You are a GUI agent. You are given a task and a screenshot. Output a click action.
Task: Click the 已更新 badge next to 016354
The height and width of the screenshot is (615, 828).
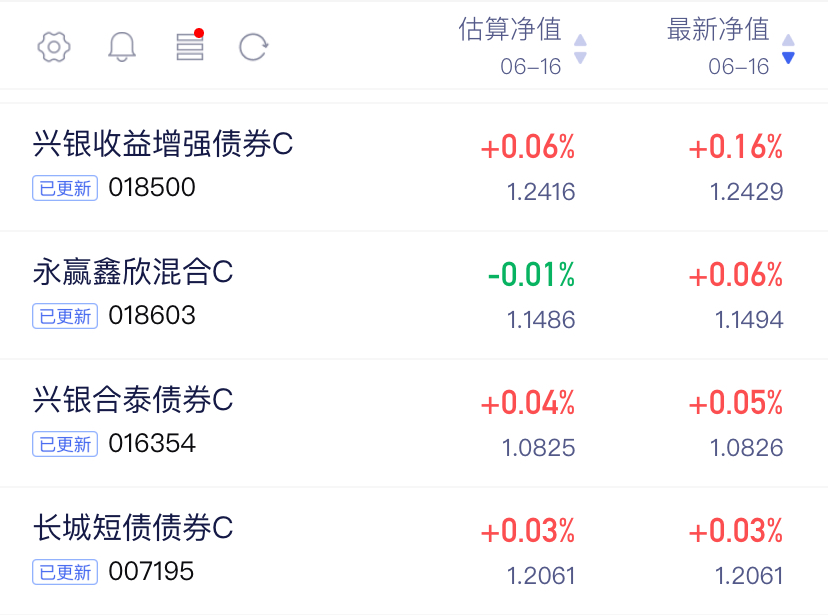(65, 444)
